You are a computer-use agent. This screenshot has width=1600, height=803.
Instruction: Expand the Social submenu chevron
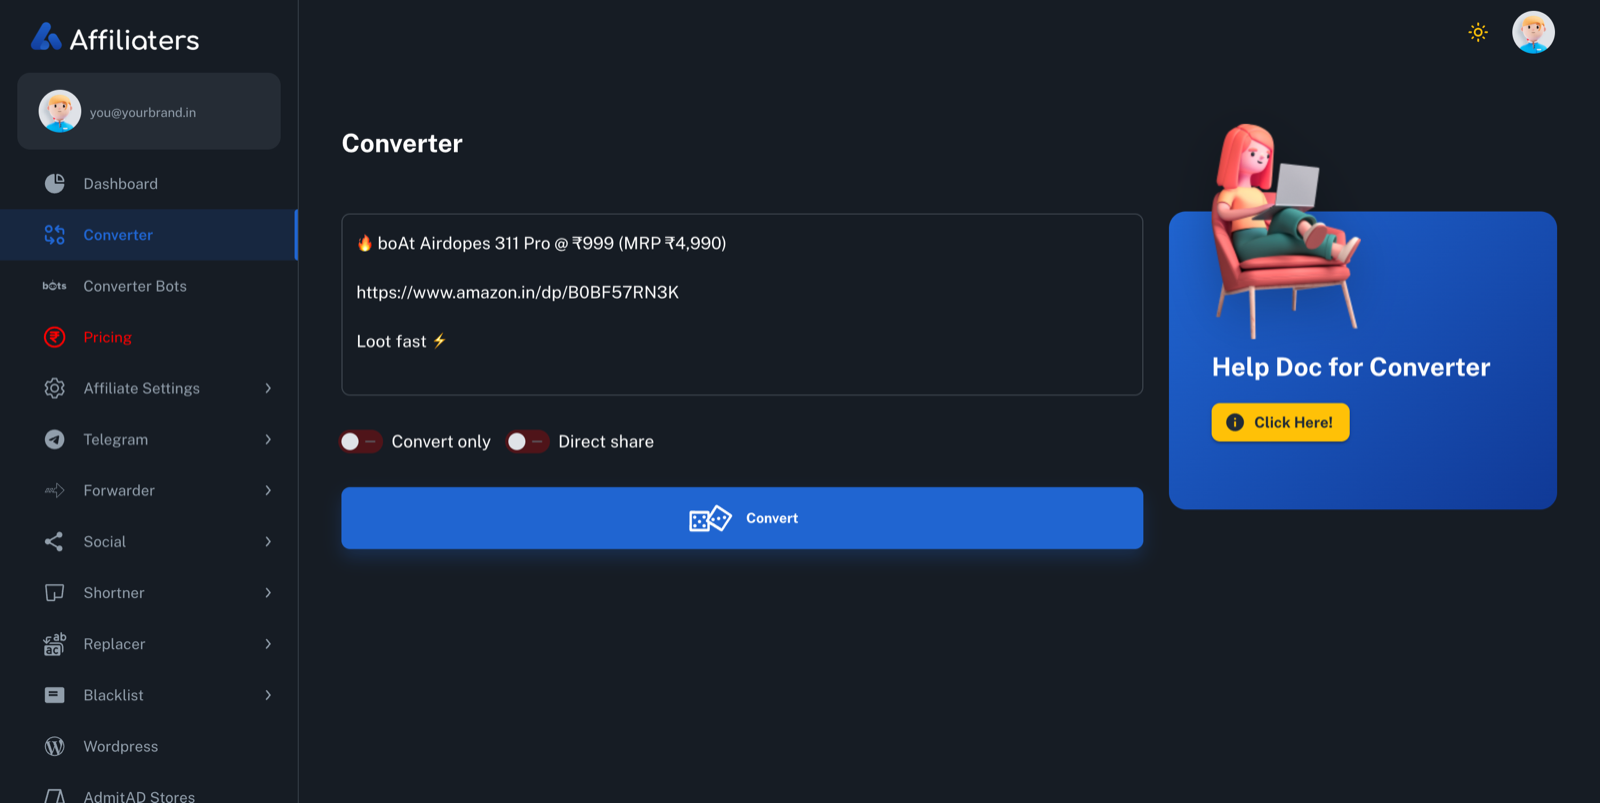[268, 542]
